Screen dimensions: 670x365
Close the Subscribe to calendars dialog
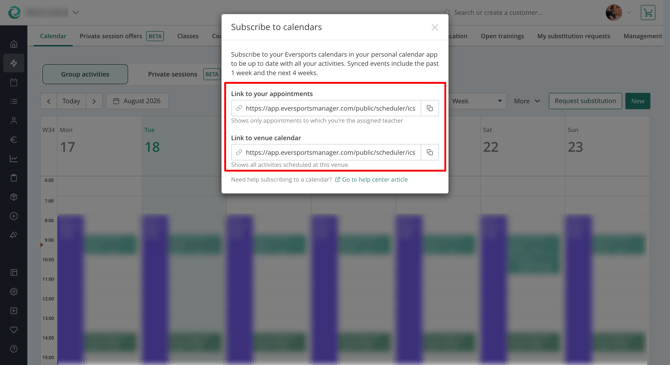[x=435, y=27]
